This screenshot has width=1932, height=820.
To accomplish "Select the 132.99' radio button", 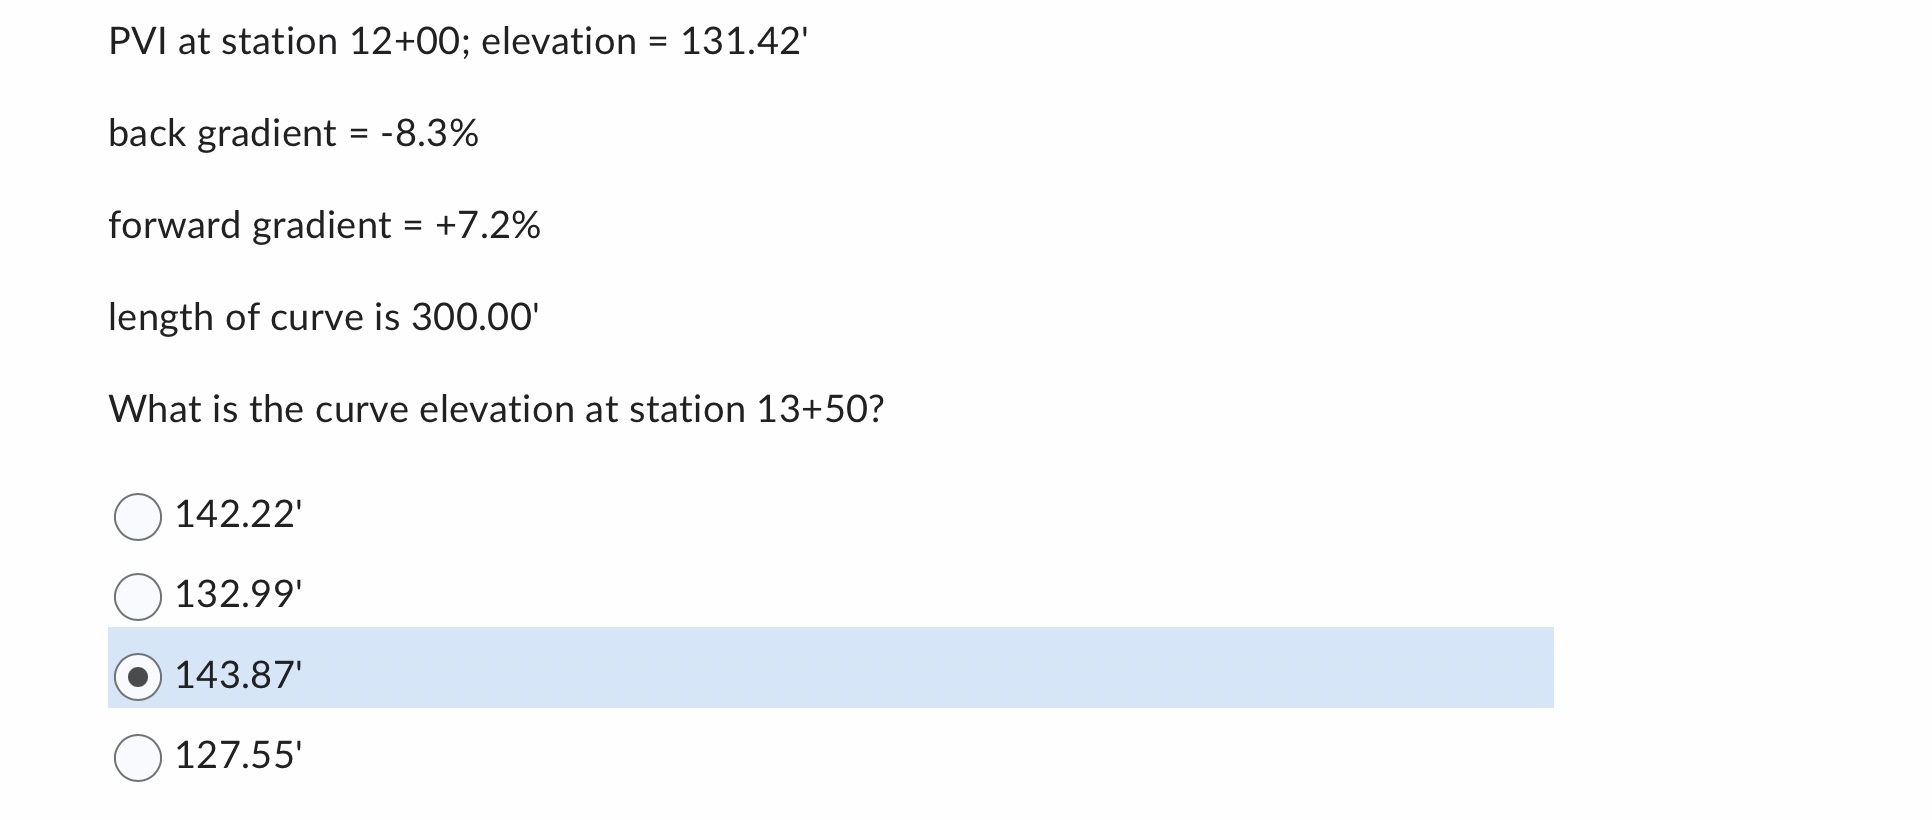I will (x=139, y=597).
